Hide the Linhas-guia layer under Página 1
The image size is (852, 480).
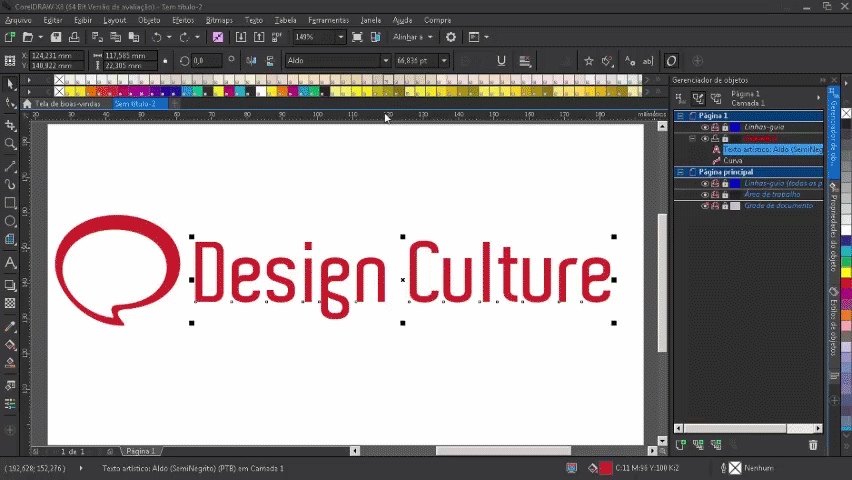click(704, 127)
